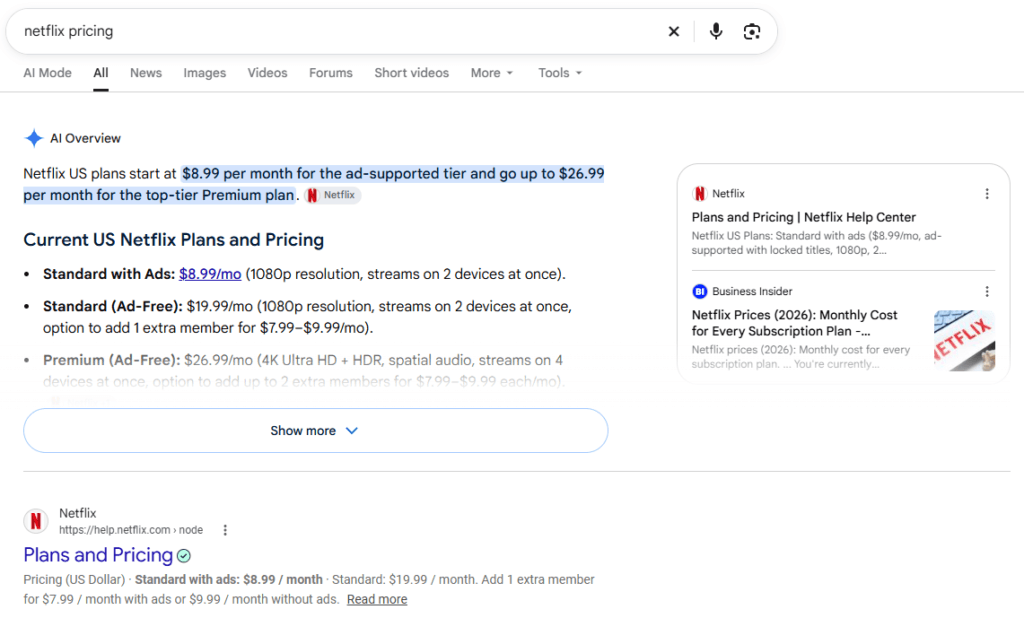Click the Netflix logo on the side card

tap(699, 193)
